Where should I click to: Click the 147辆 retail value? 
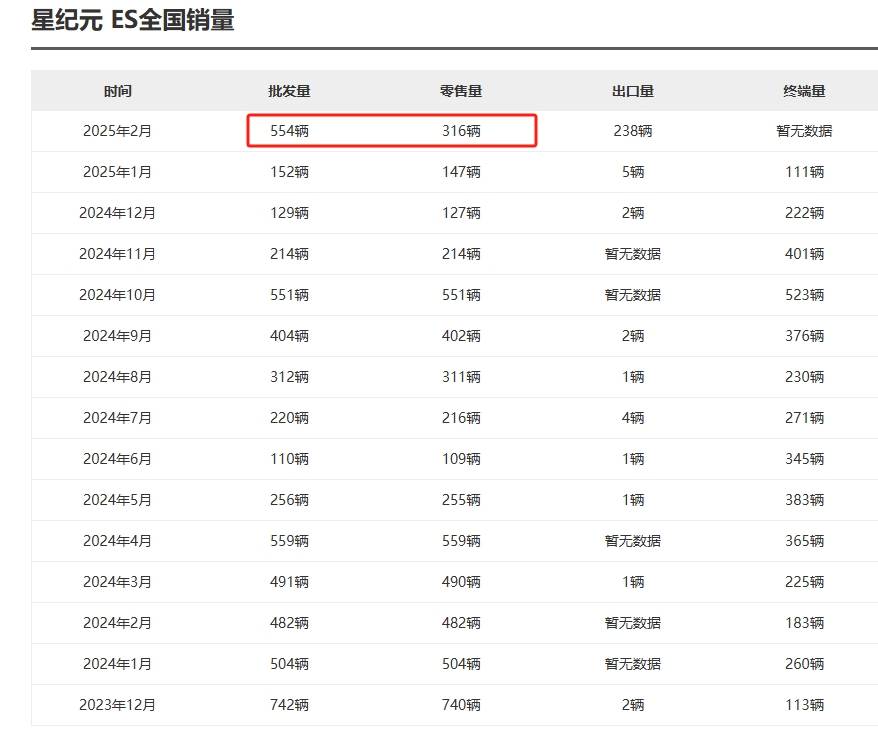[461, 172]
